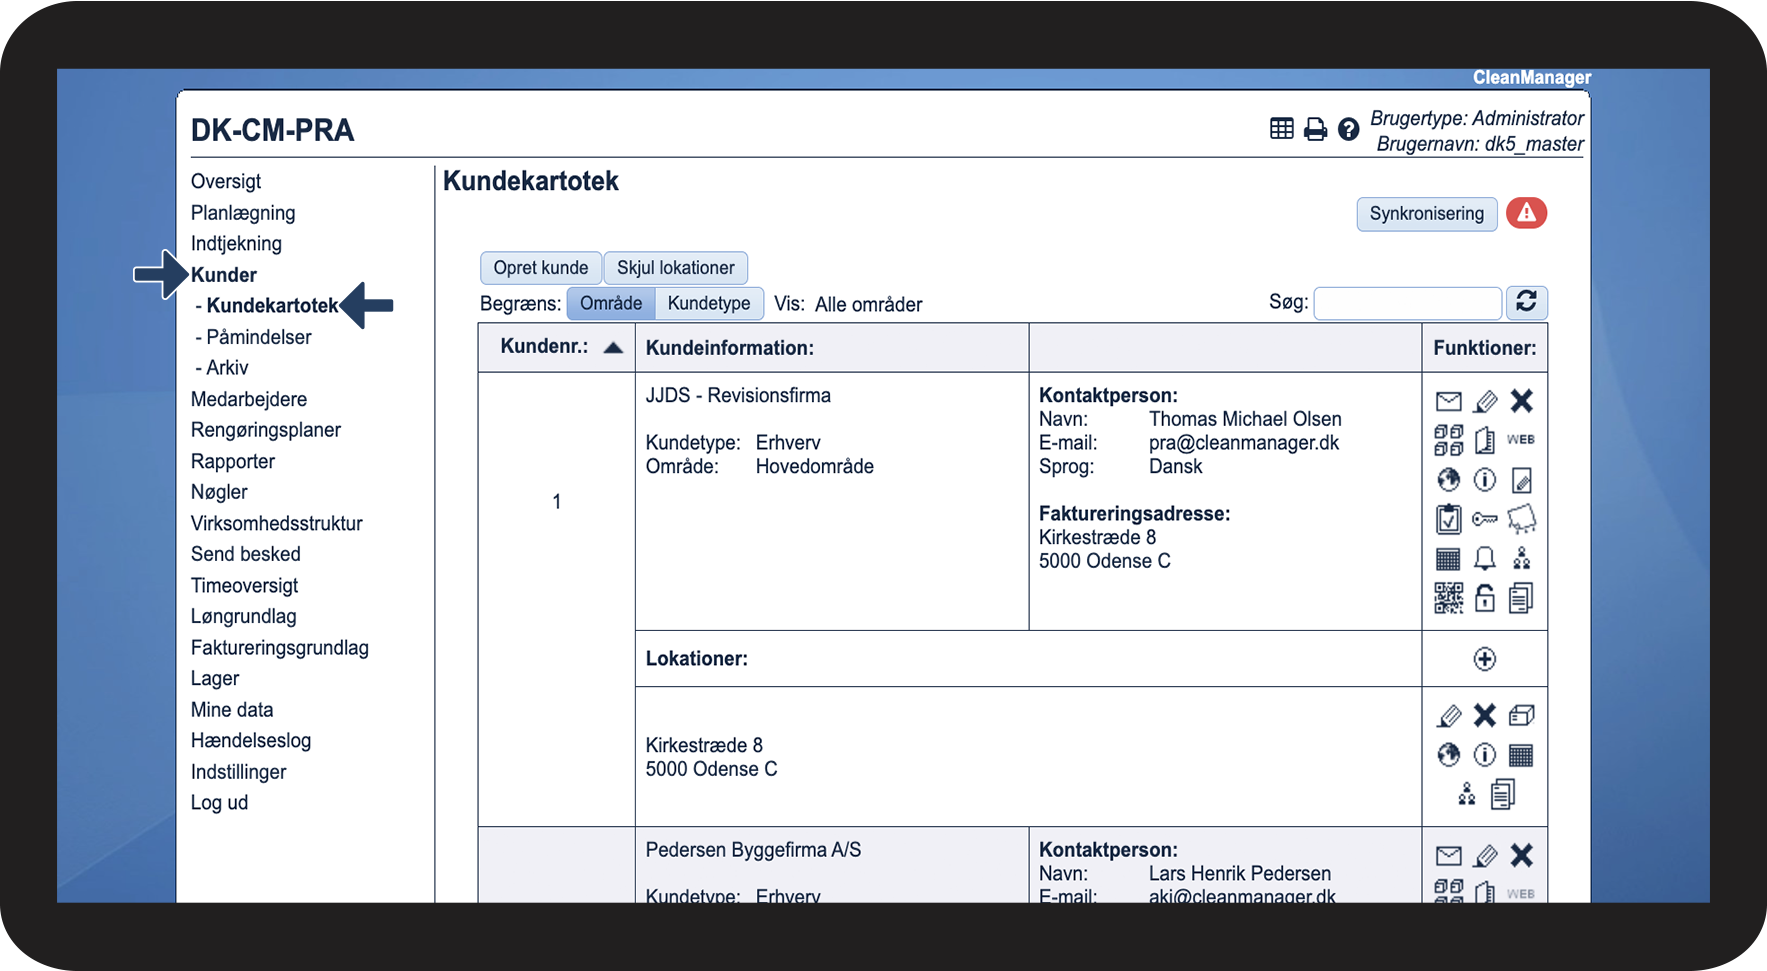Show info for JJDS - Revisionsfirma customer

pos(1485,480)
